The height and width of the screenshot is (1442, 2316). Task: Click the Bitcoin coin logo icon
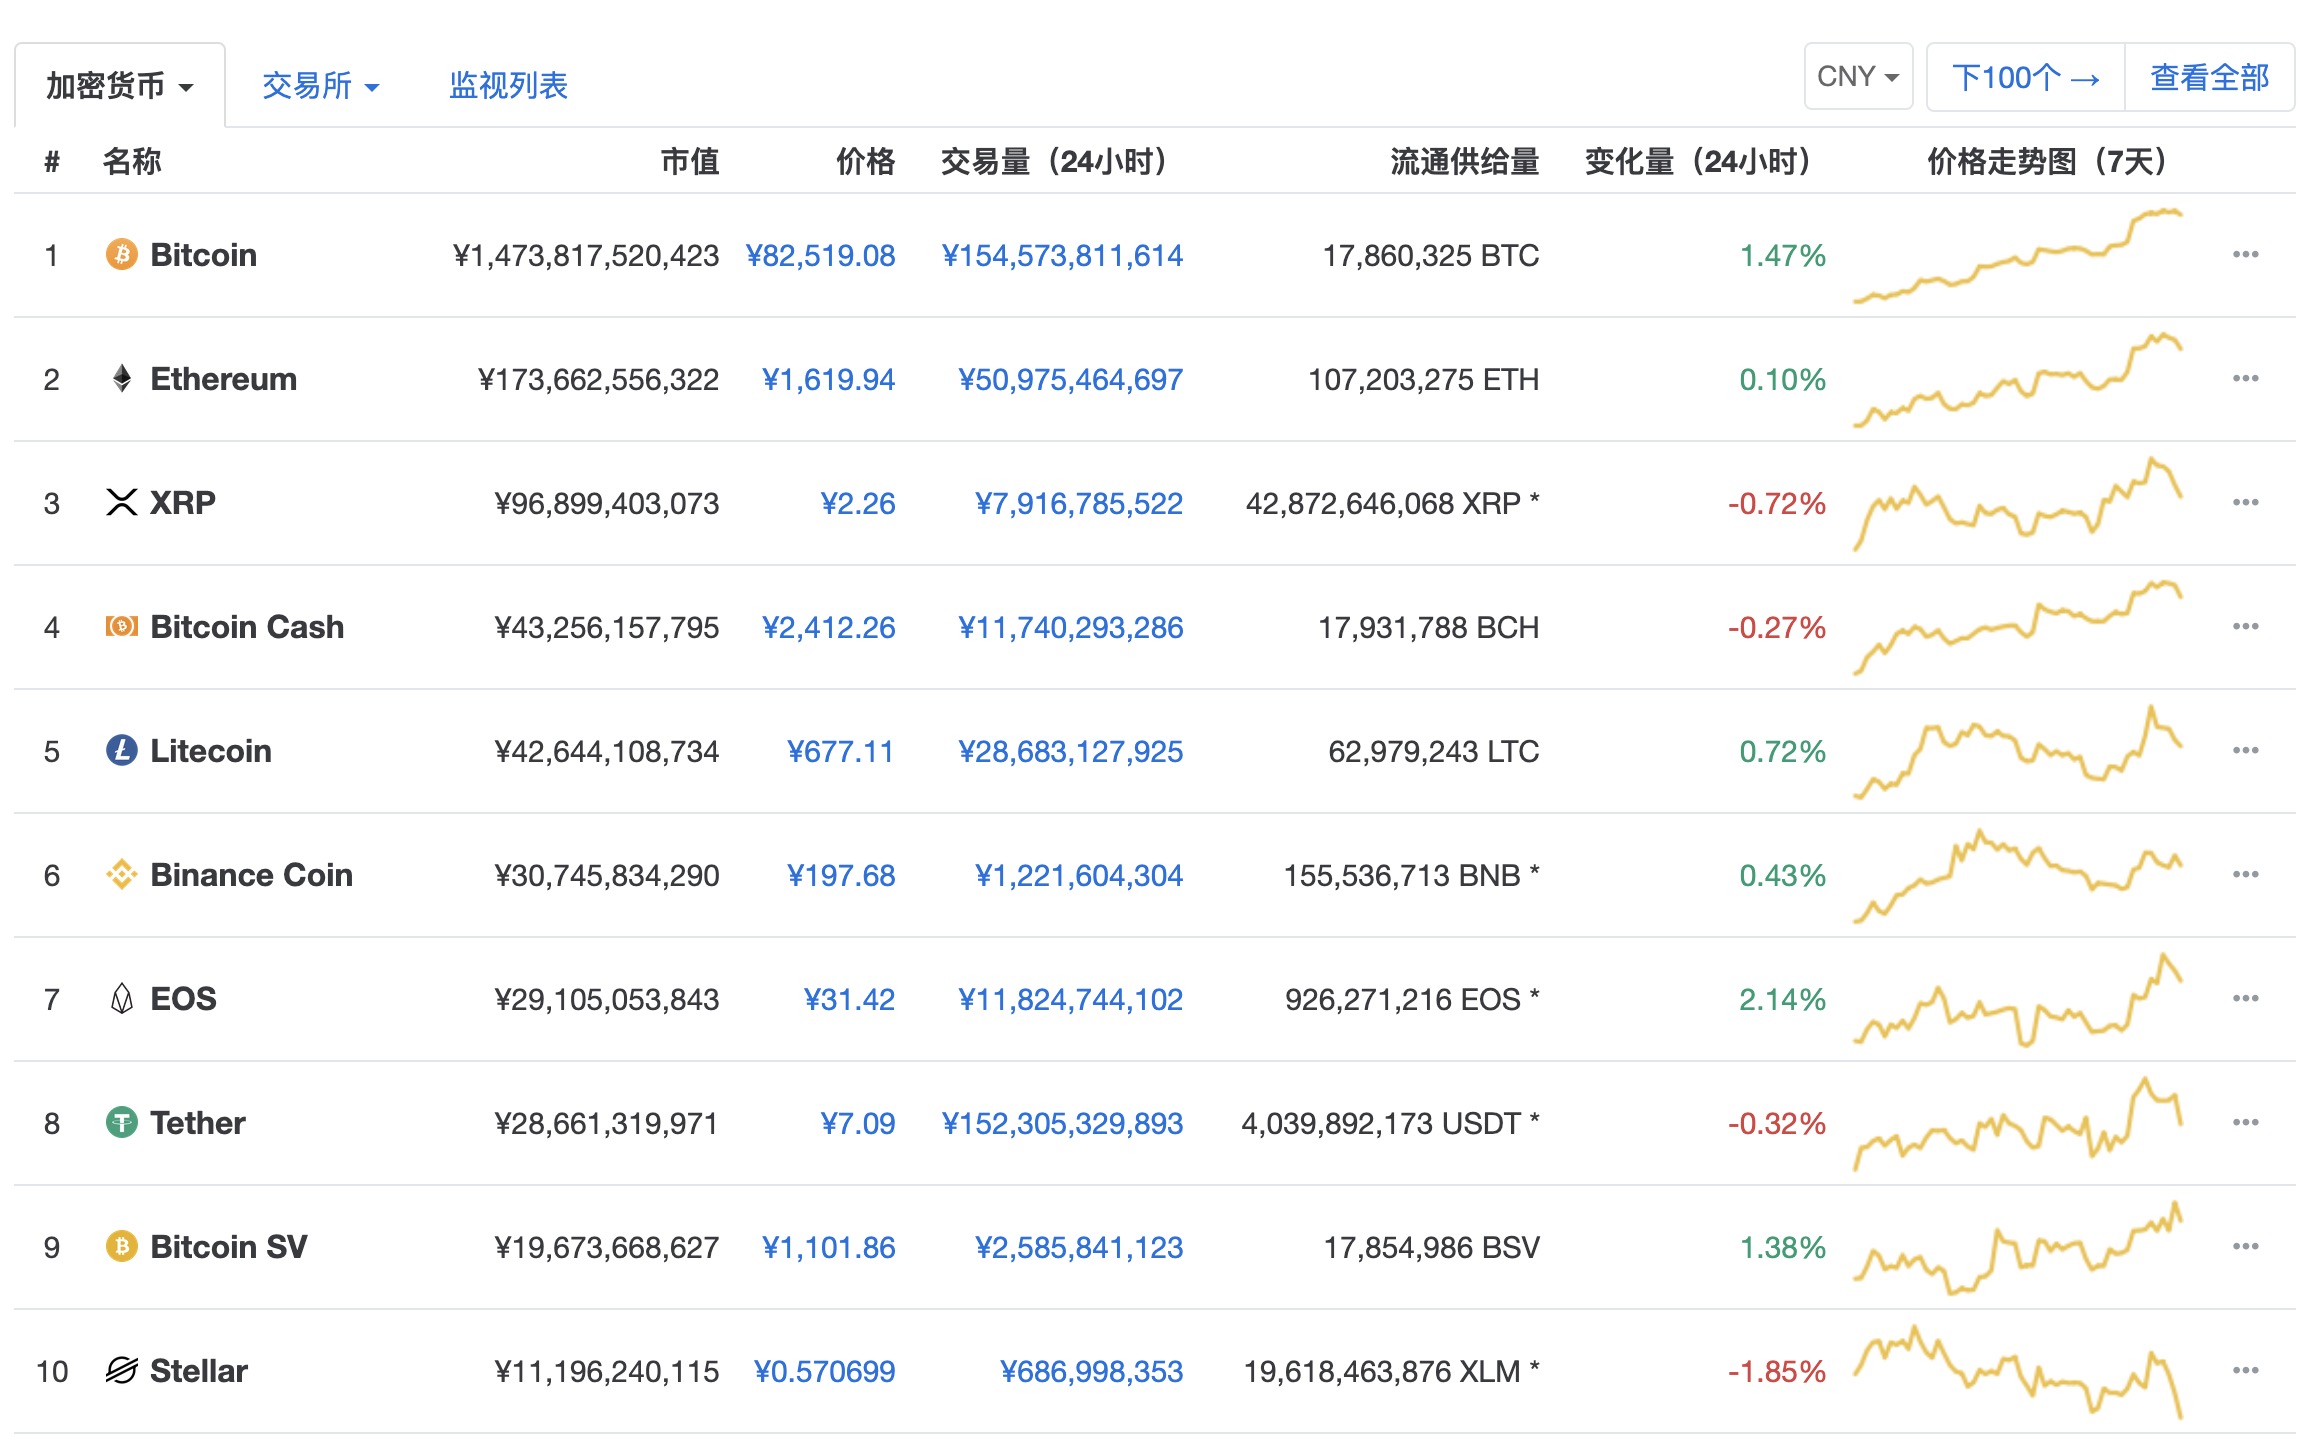pos(121,255)
